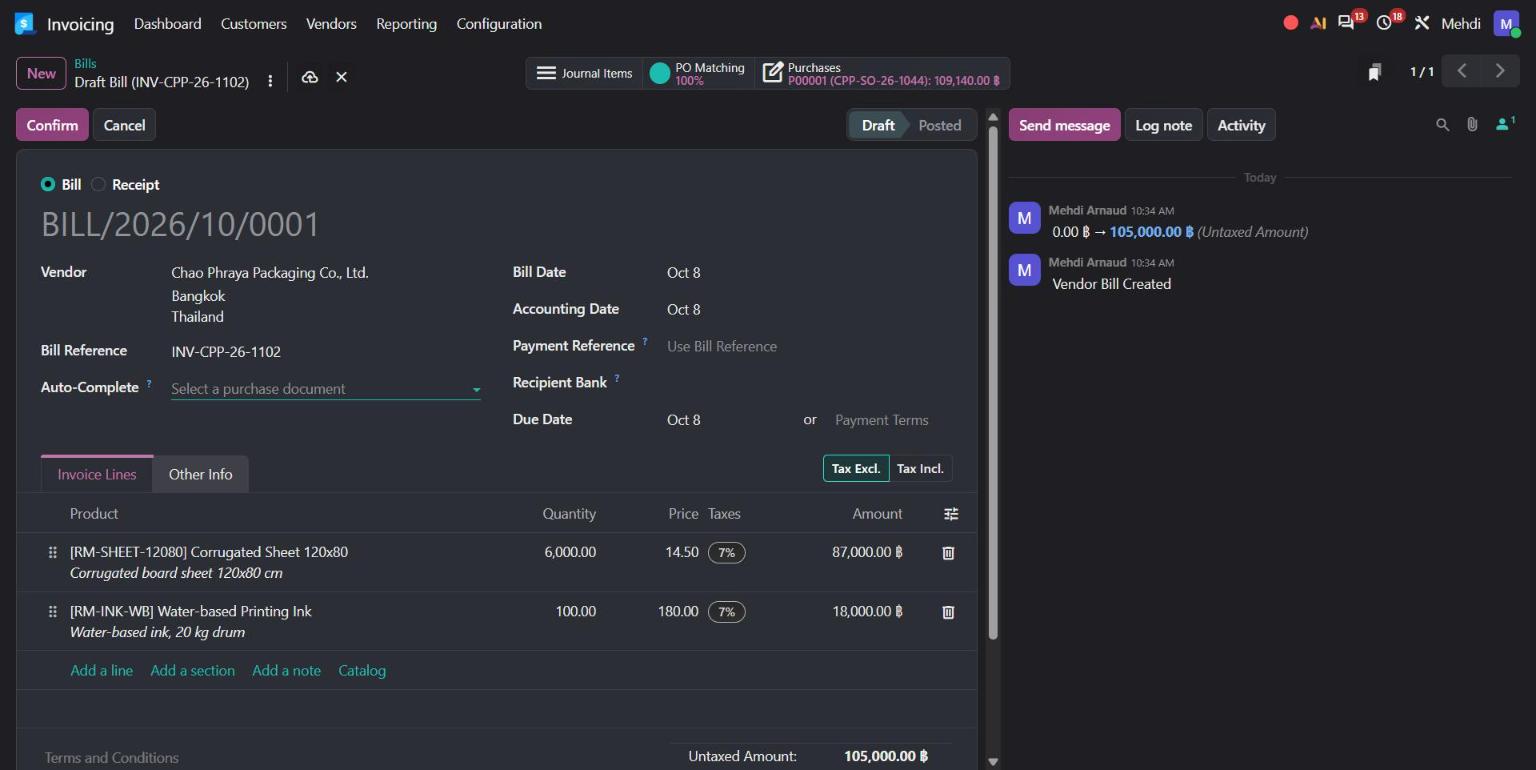Image resolution: width=1536 pixels, height=770 pixels.
Task: Open the AI assistant icon
Action: (1318, 23)
